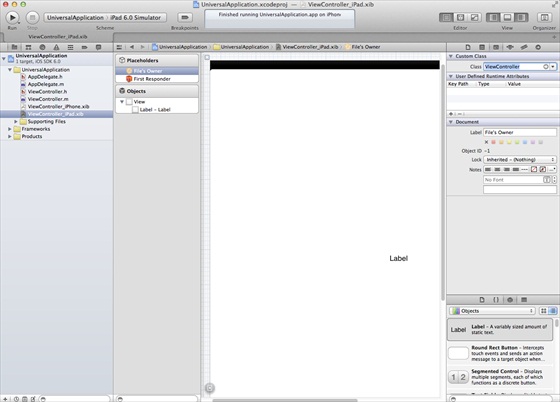Show the Search navigator
Viewport: 560px width, 402px height.
tap(42, 47)
